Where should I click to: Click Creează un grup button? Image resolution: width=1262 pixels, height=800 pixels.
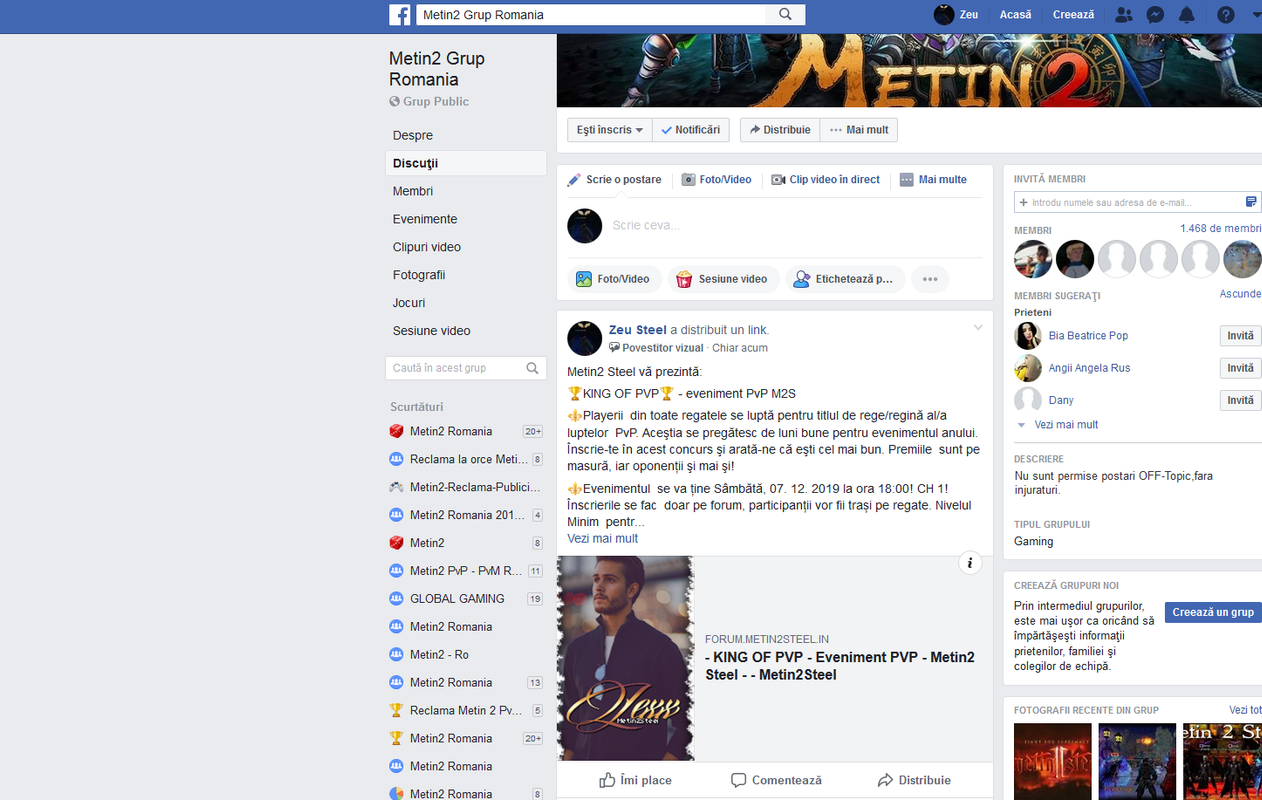(x=1213, y=612)
